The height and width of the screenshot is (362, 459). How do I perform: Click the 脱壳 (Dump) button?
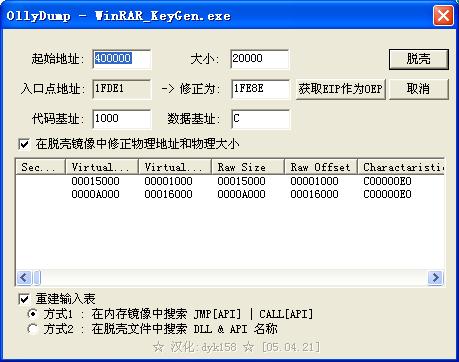(x=419, y=59)
